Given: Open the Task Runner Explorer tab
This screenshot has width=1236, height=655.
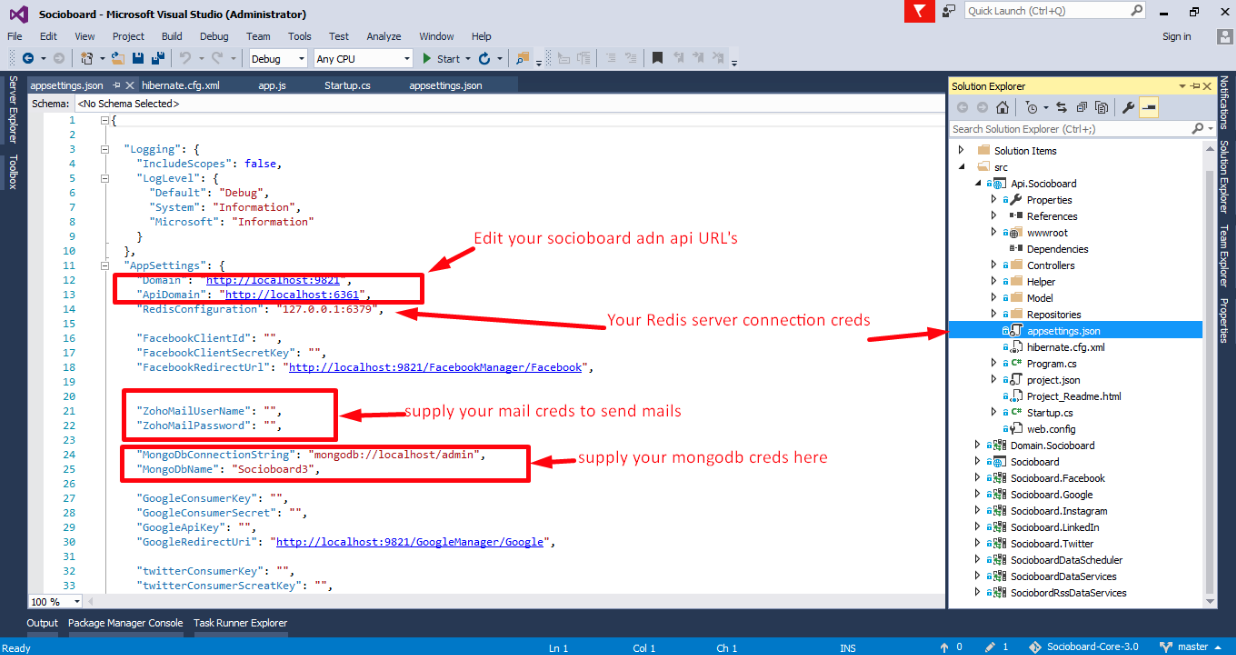Looking at the screenshot, I should 240,623.
